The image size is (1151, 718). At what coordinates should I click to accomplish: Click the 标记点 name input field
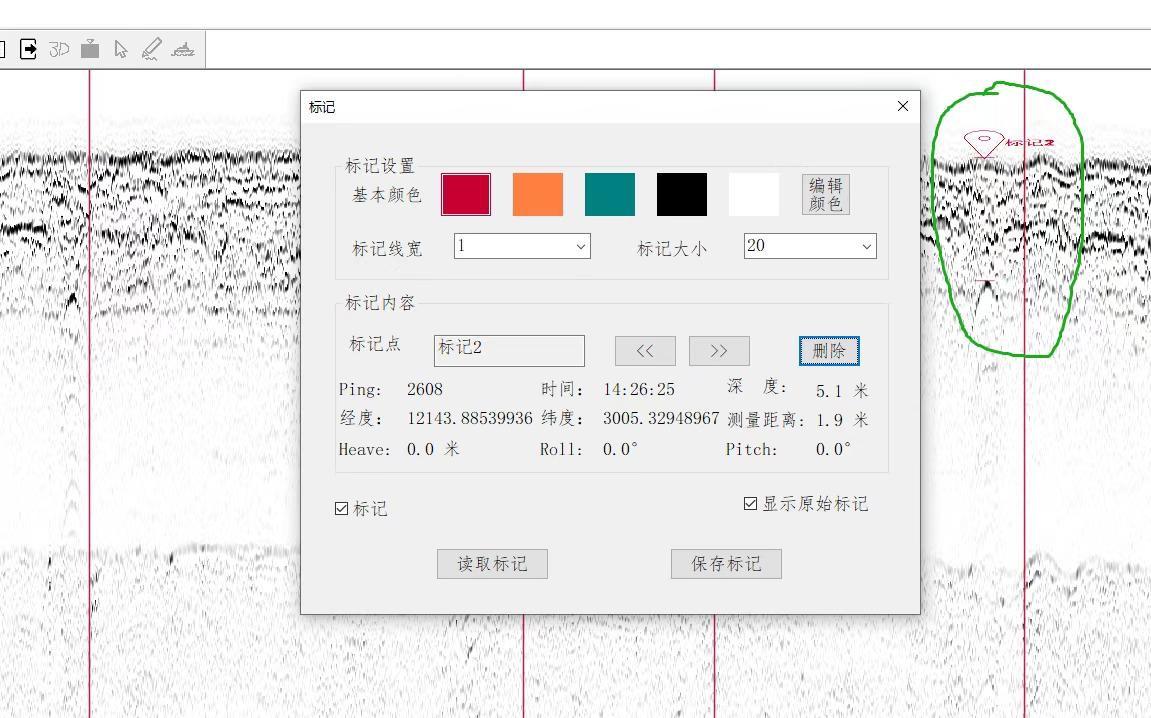pyautogui.click(x=509, y=350)
